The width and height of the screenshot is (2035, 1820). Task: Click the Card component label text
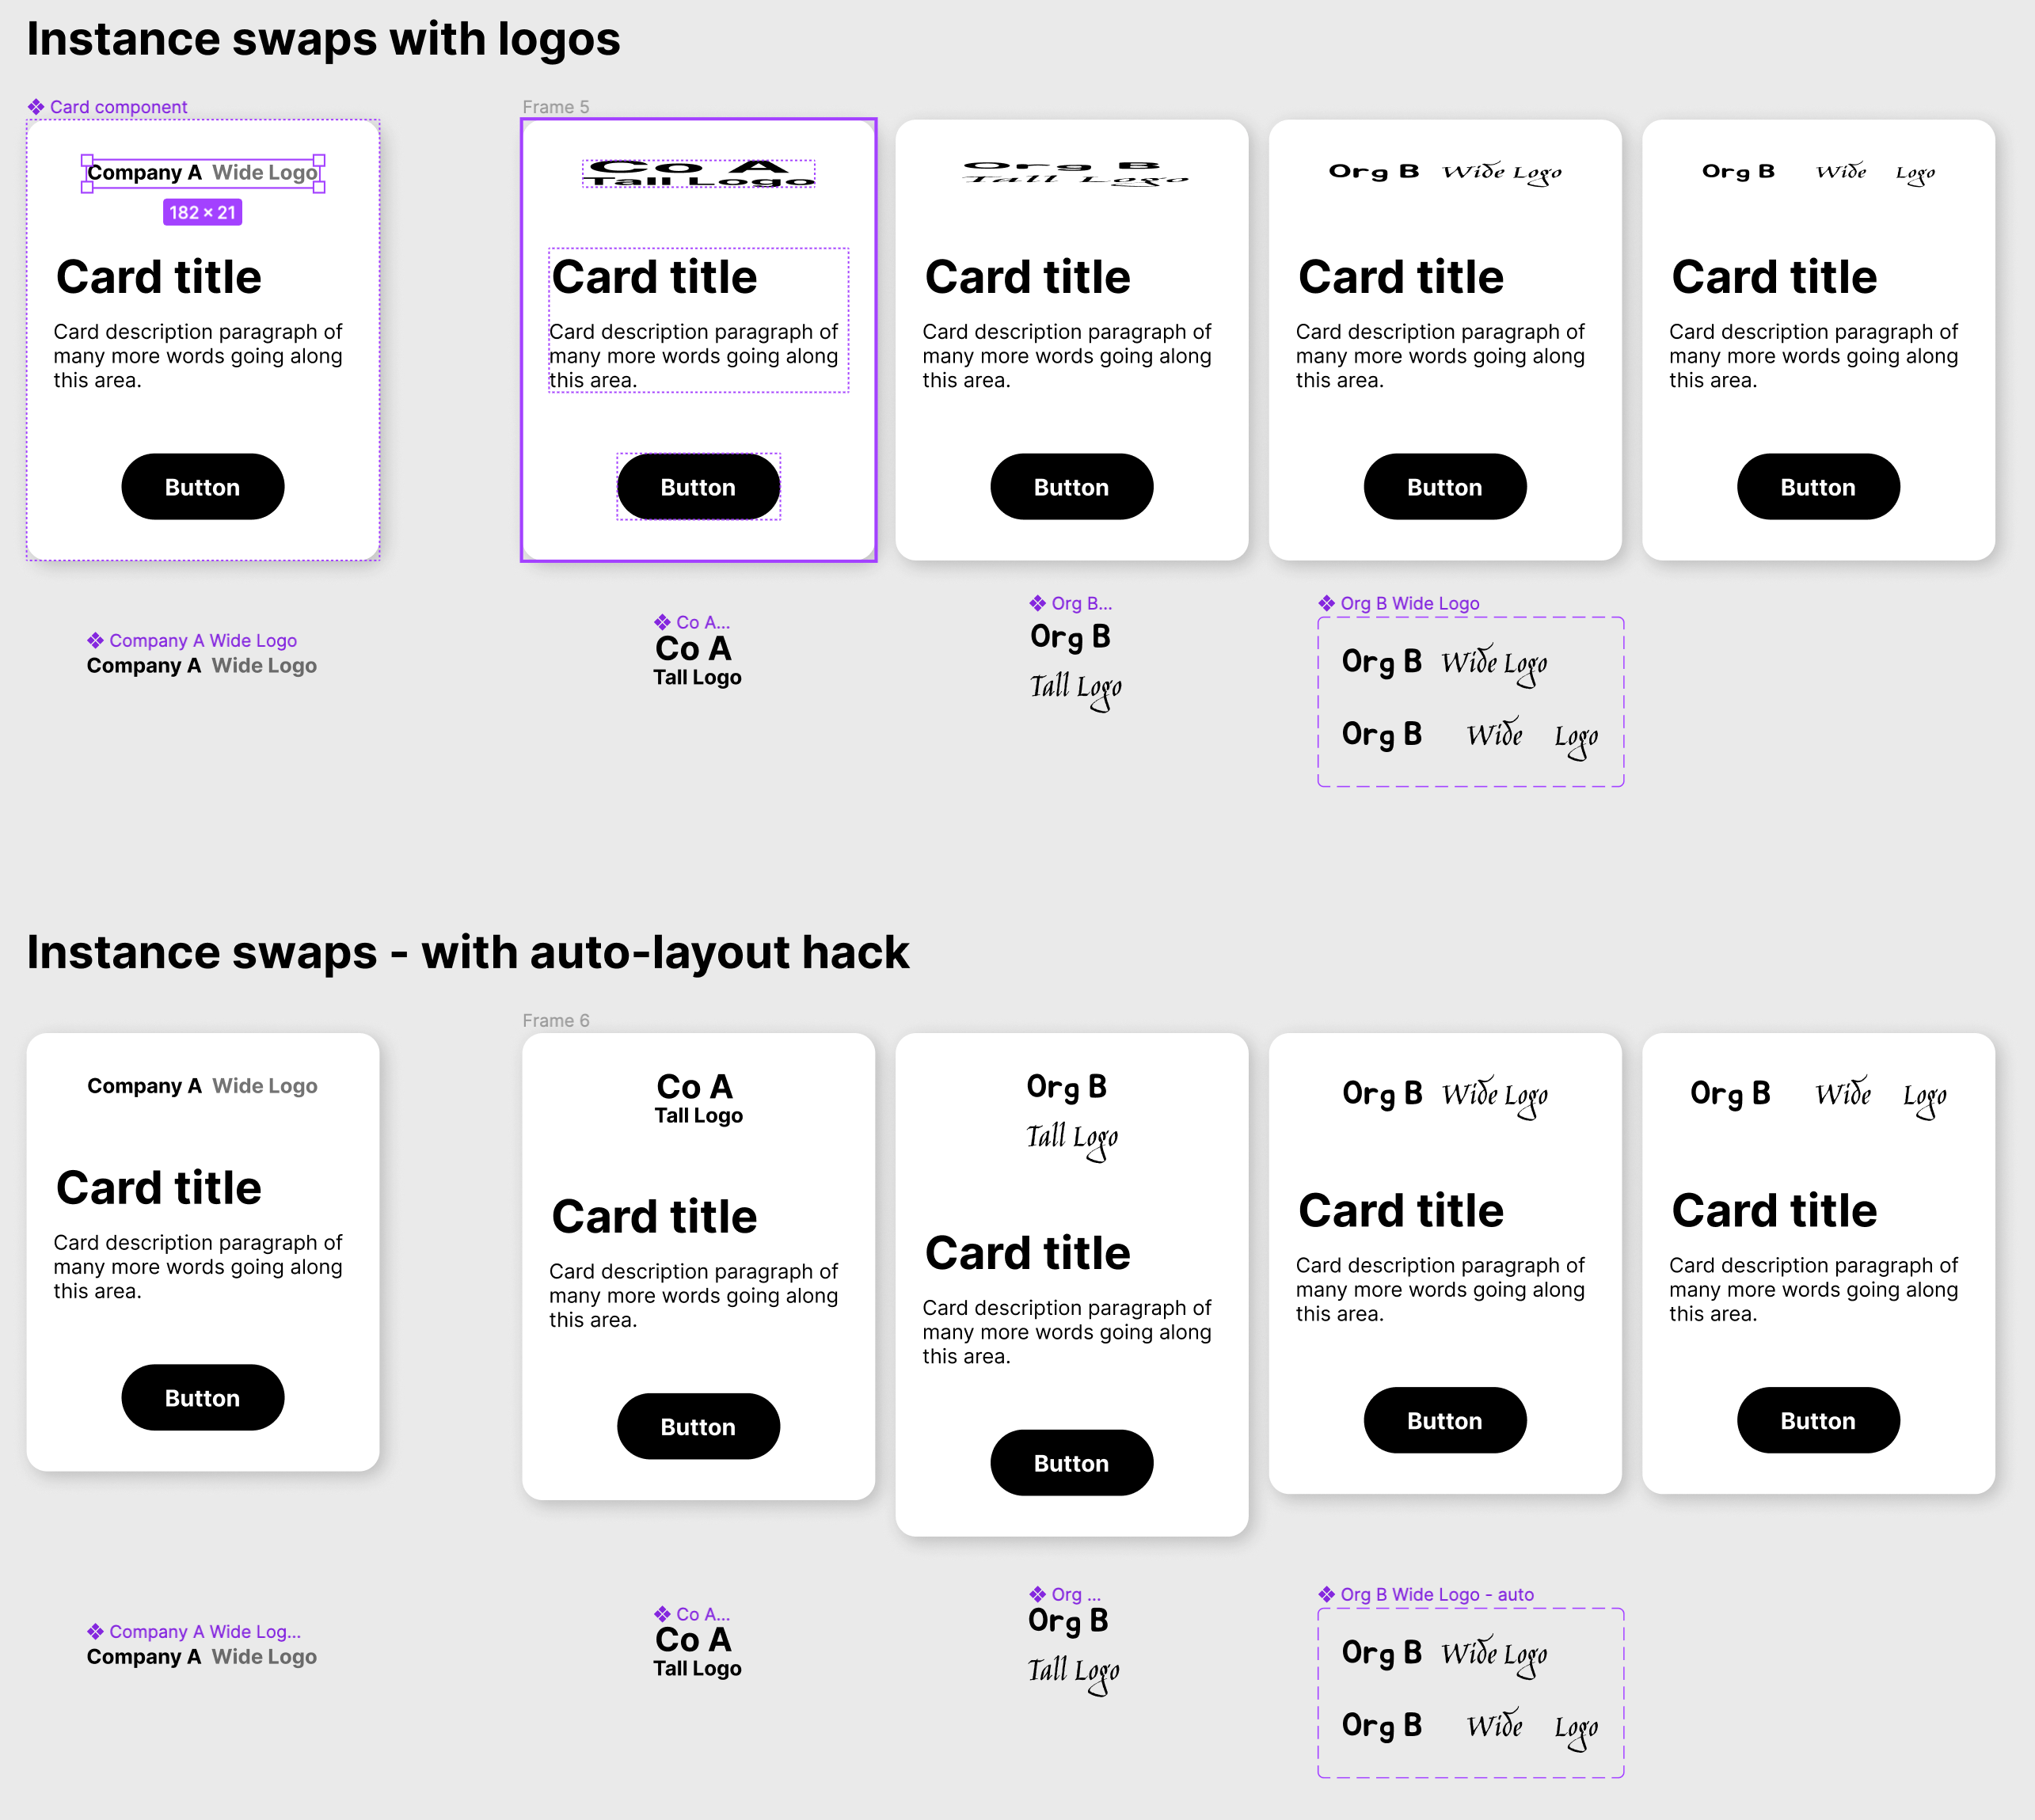pyautogui.click(x=118, y=107)
